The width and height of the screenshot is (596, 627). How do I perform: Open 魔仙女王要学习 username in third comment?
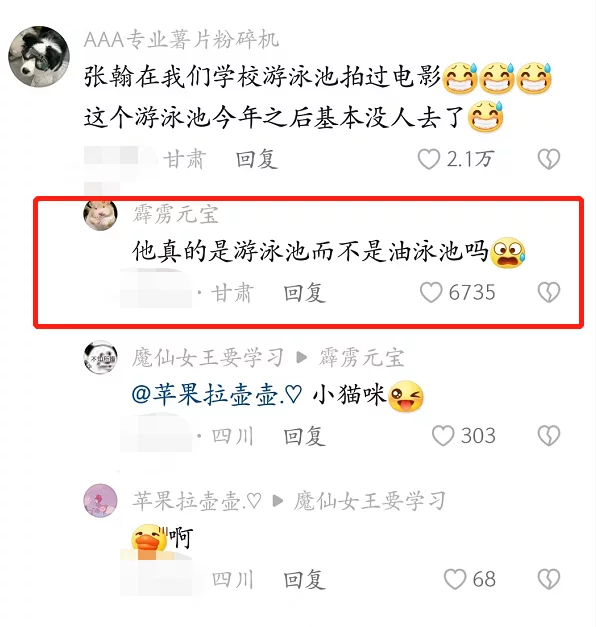point(208,357)
